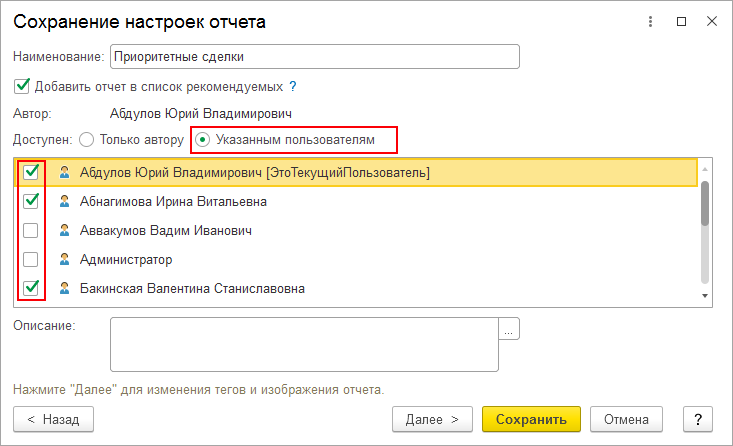
Task: Open the description editor with the ellipsis button
Action: [x=510, y=329]
